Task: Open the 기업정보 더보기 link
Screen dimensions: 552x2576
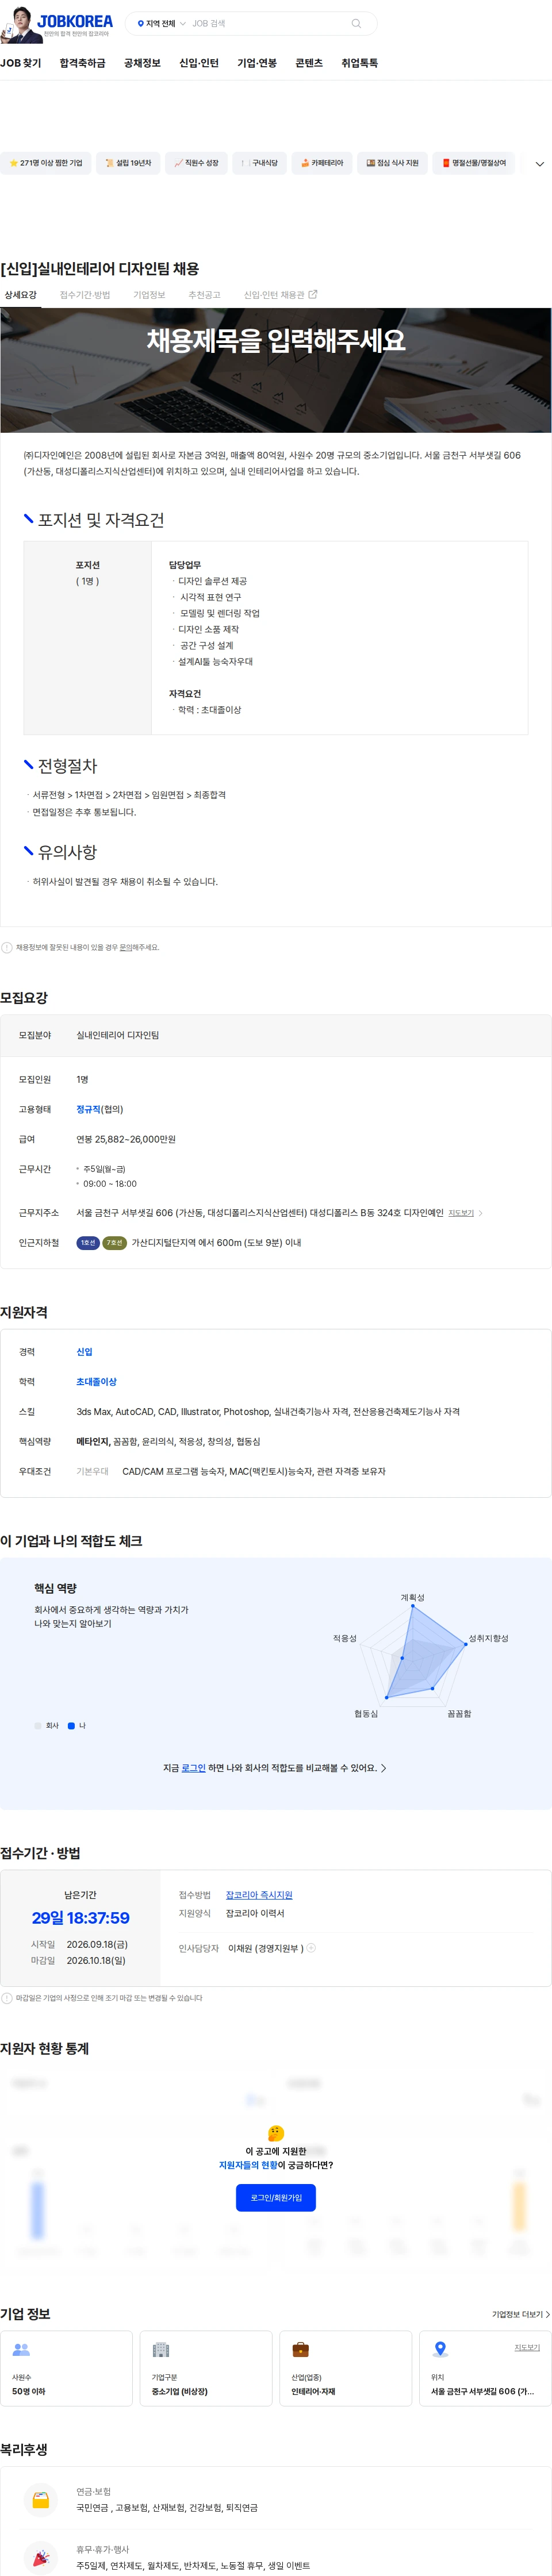Action: pyautogui.click(x=520, y=2315)
